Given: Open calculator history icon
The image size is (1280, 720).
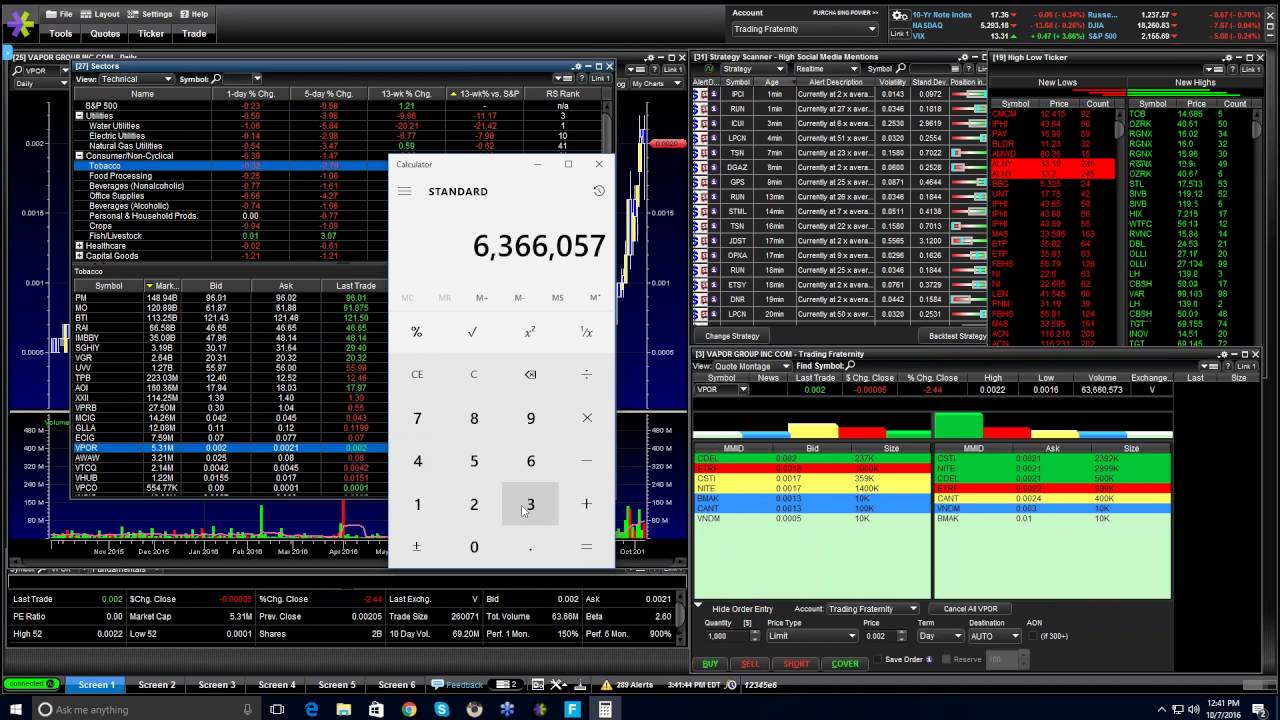Looking at the screenshot, I should 599,191.
